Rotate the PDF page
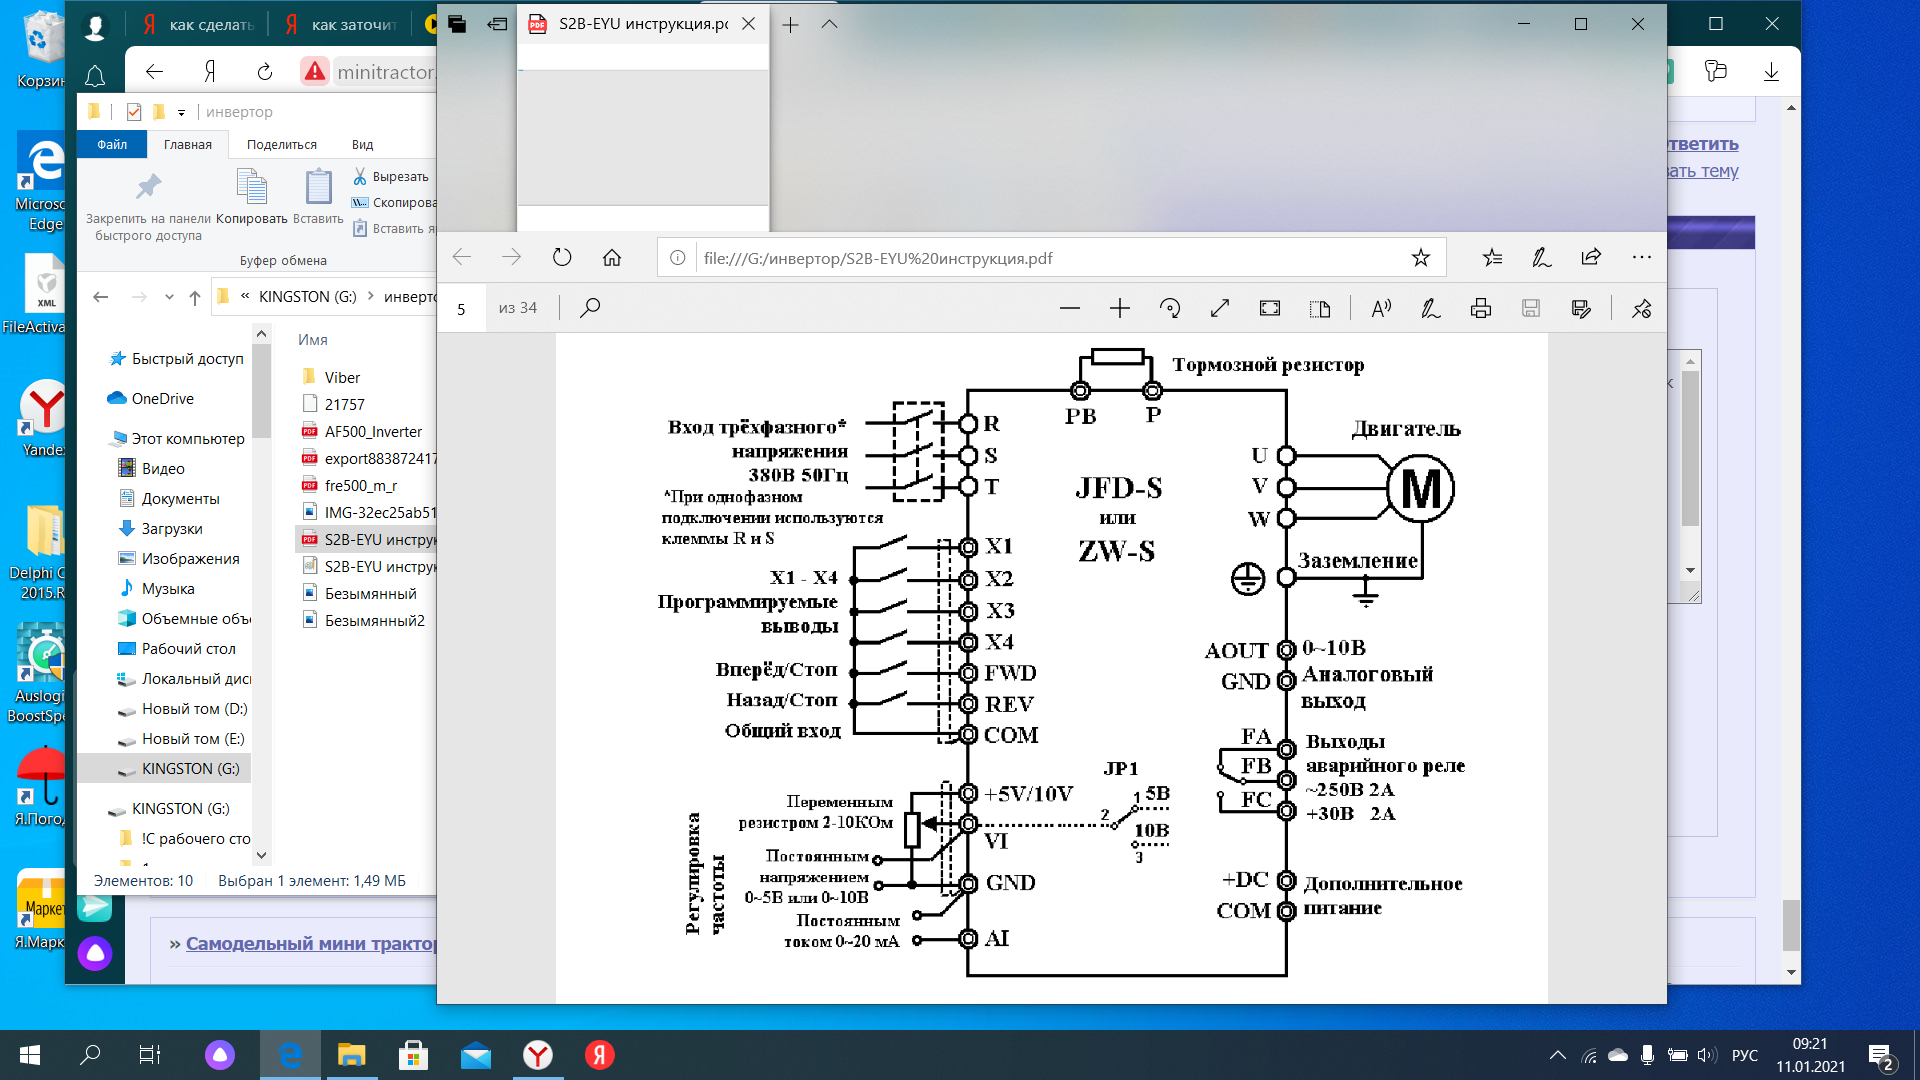This screenshot has width=1920, height=1080. [1170, 308]
